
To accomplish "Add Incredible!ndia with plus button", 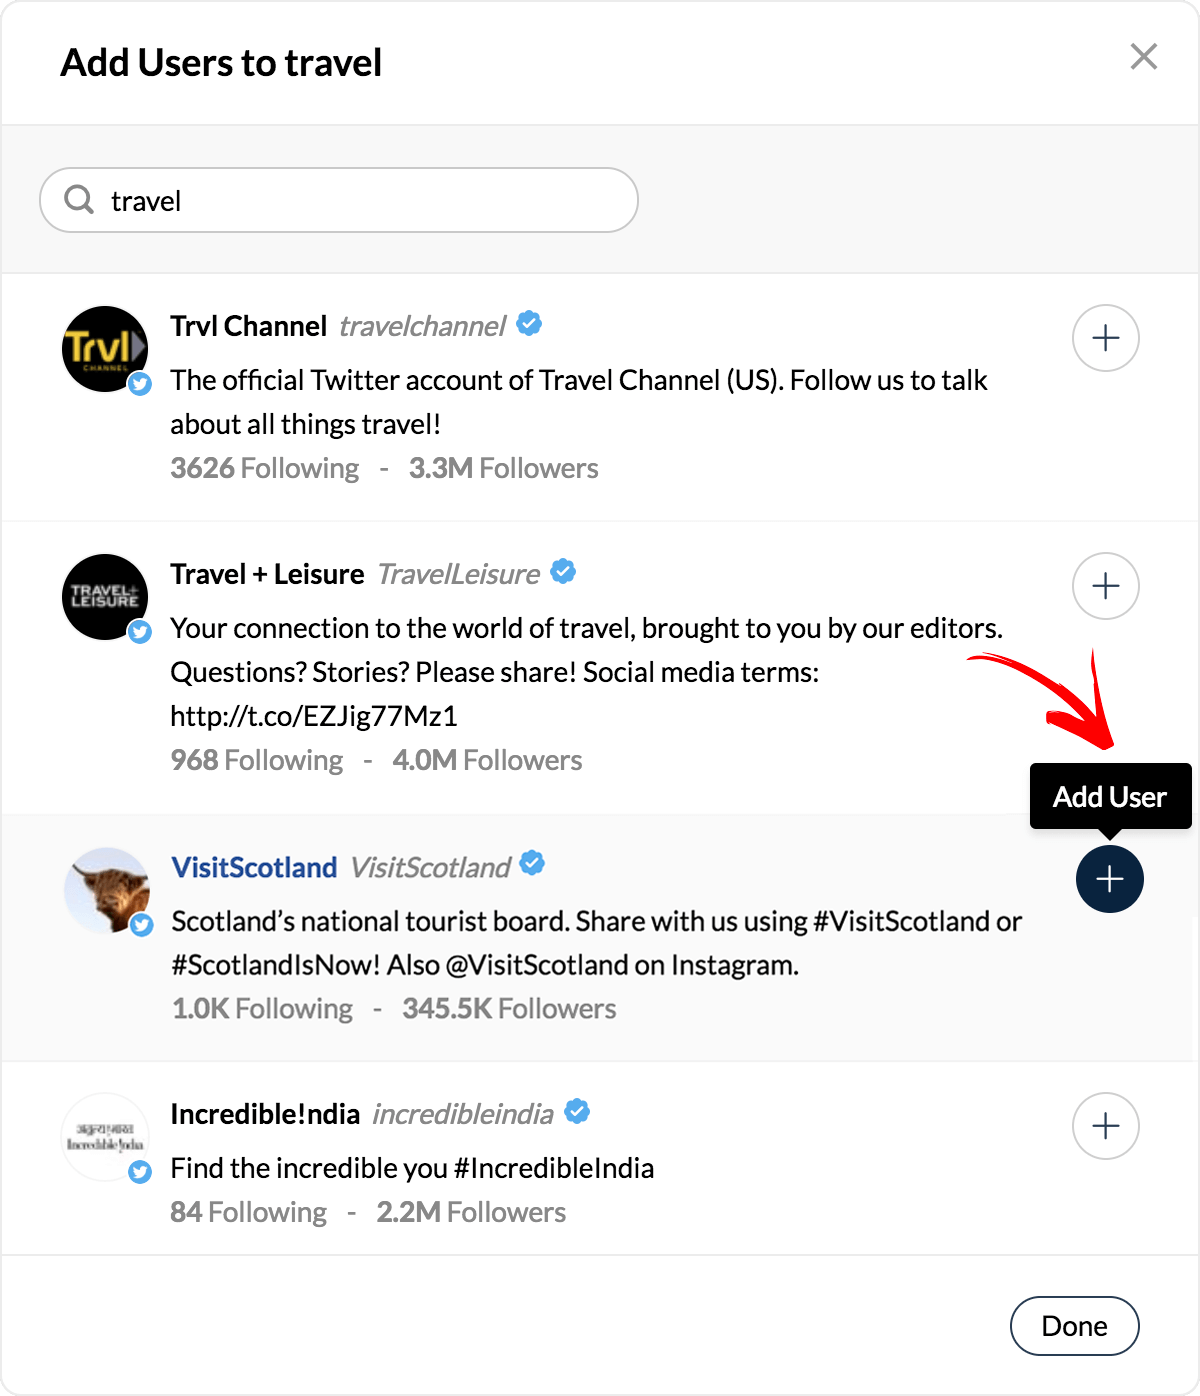I will pos(1105,1126).
